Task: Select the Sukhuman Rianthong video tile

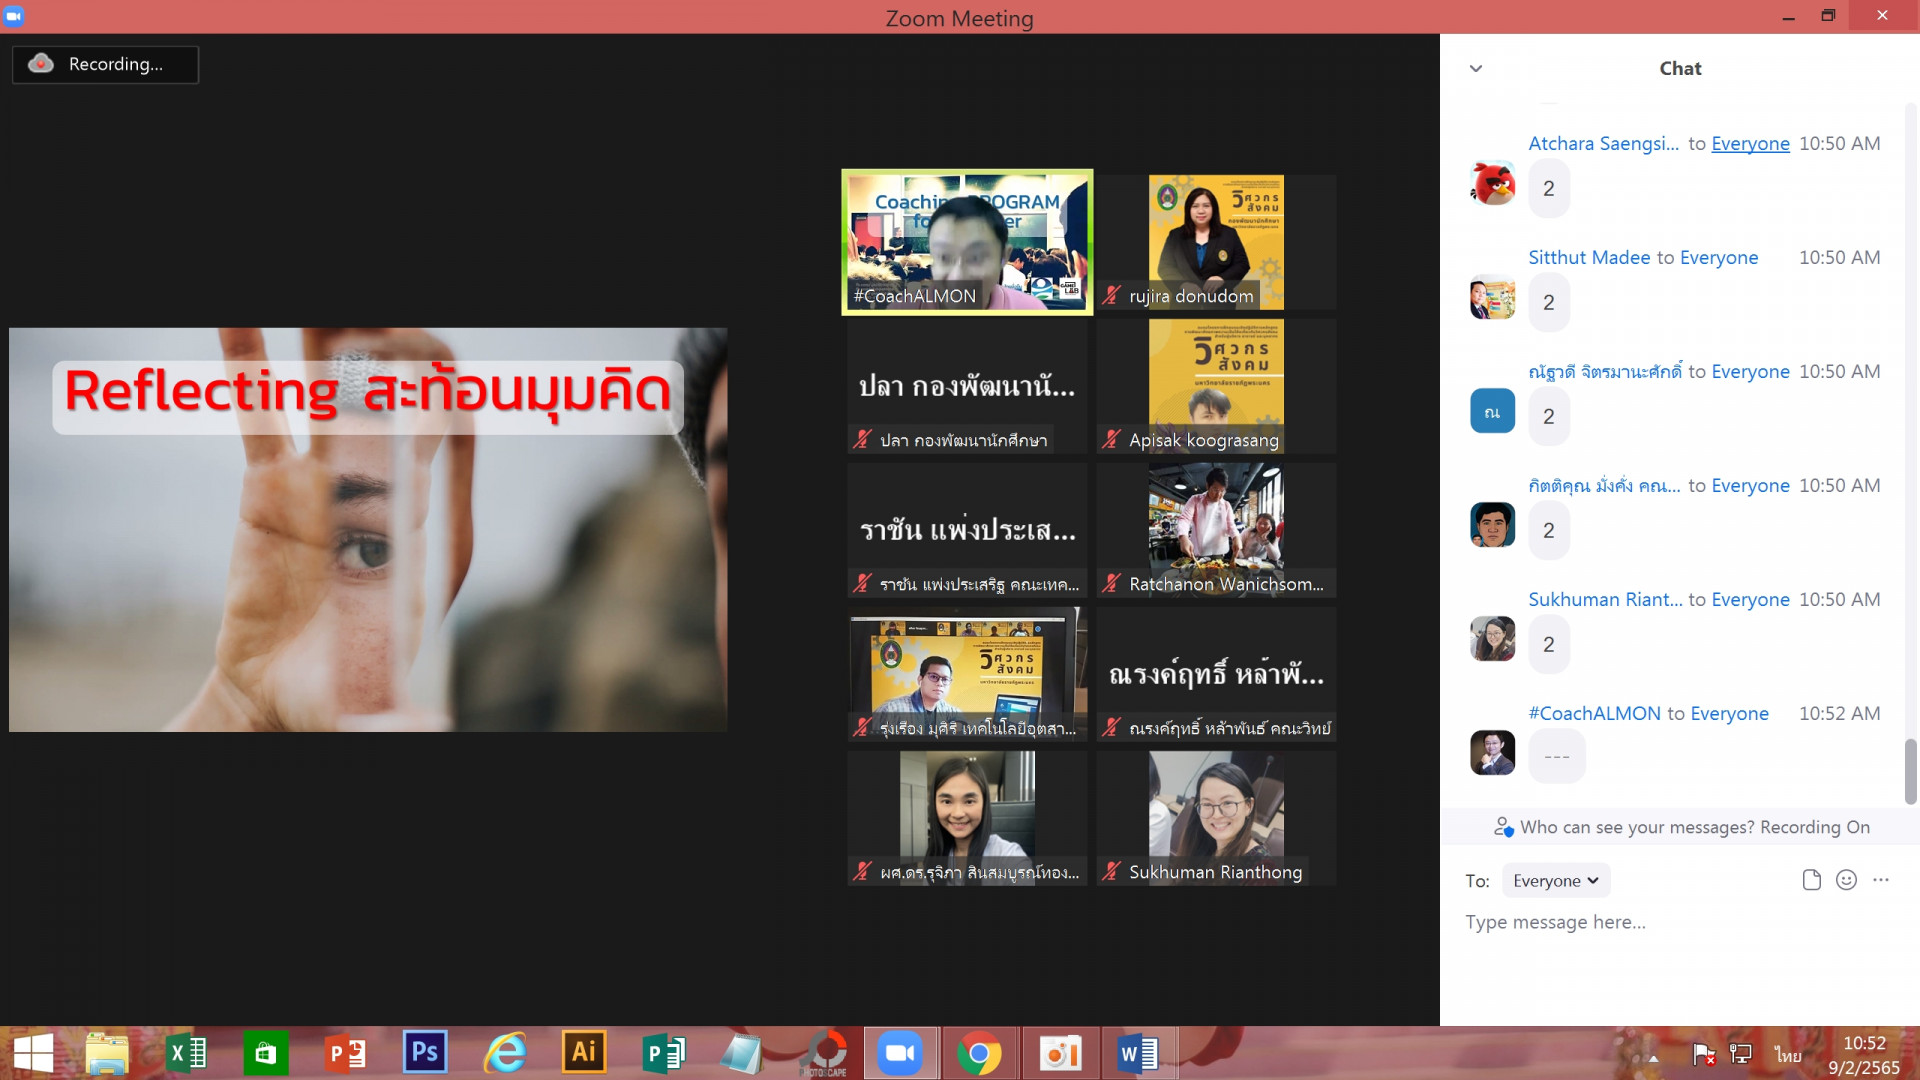Action: (1216, 818)
